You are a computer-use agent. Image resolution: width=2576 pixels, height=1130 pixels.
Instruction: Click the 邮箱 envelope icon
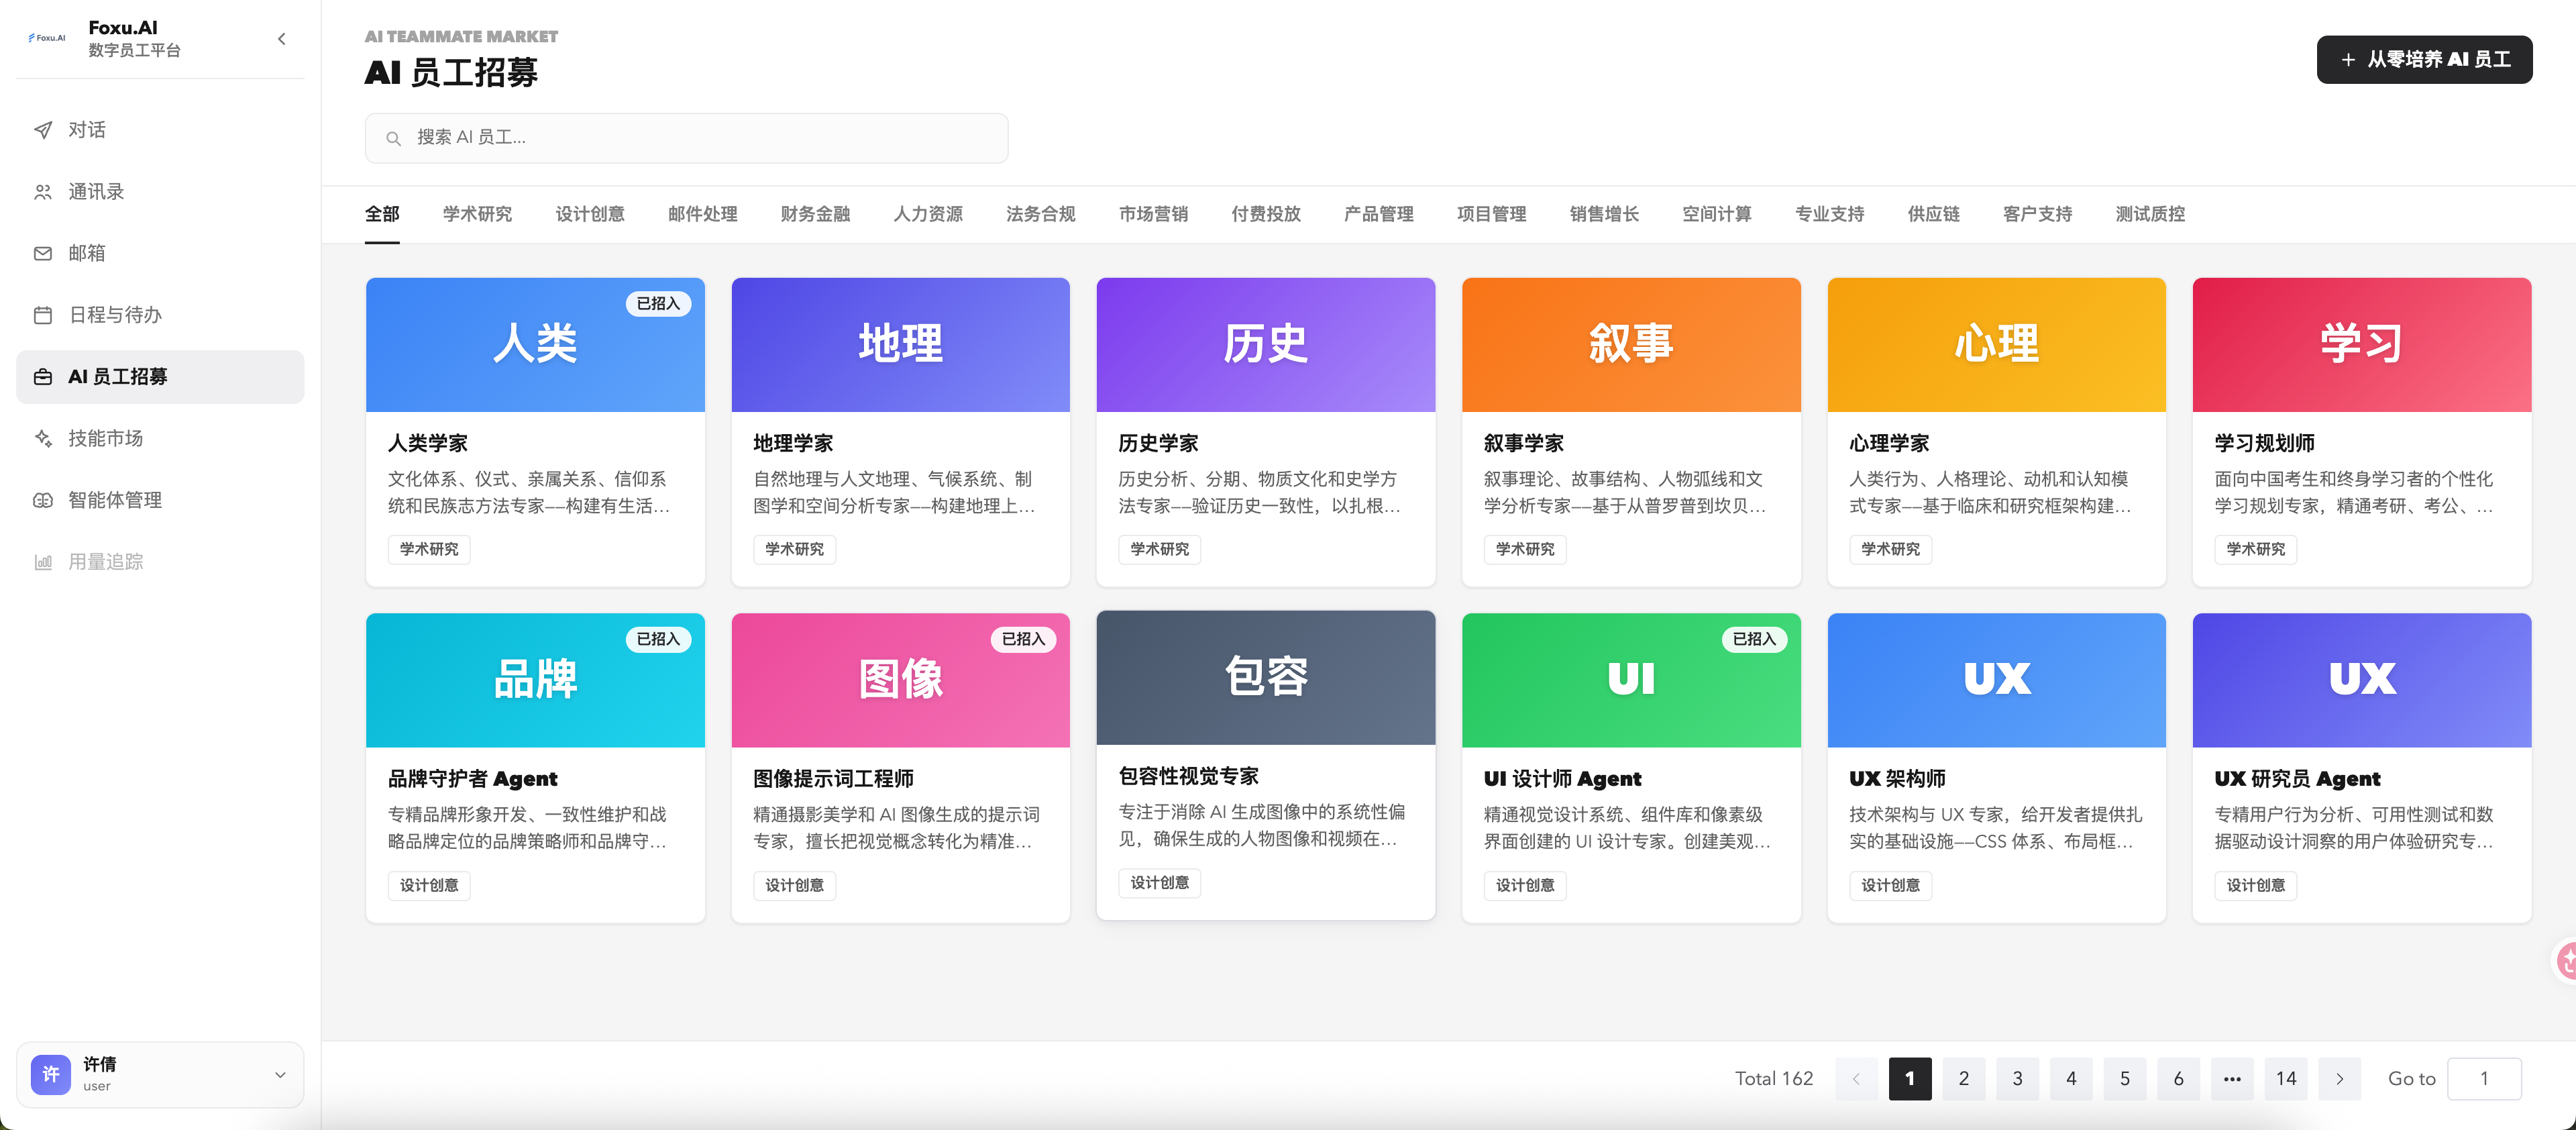[43, 254]
